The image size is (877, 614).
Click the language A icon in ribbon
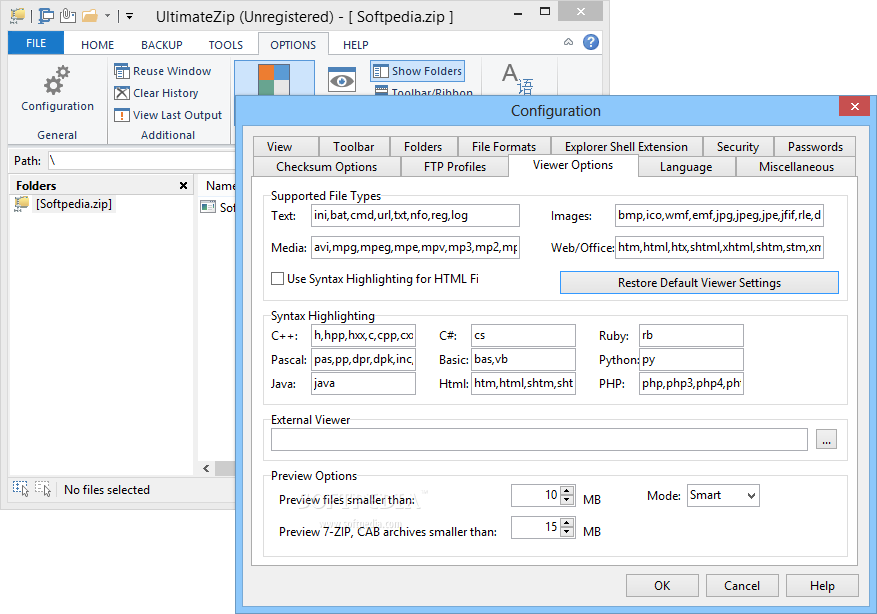[x=517, y=79]
